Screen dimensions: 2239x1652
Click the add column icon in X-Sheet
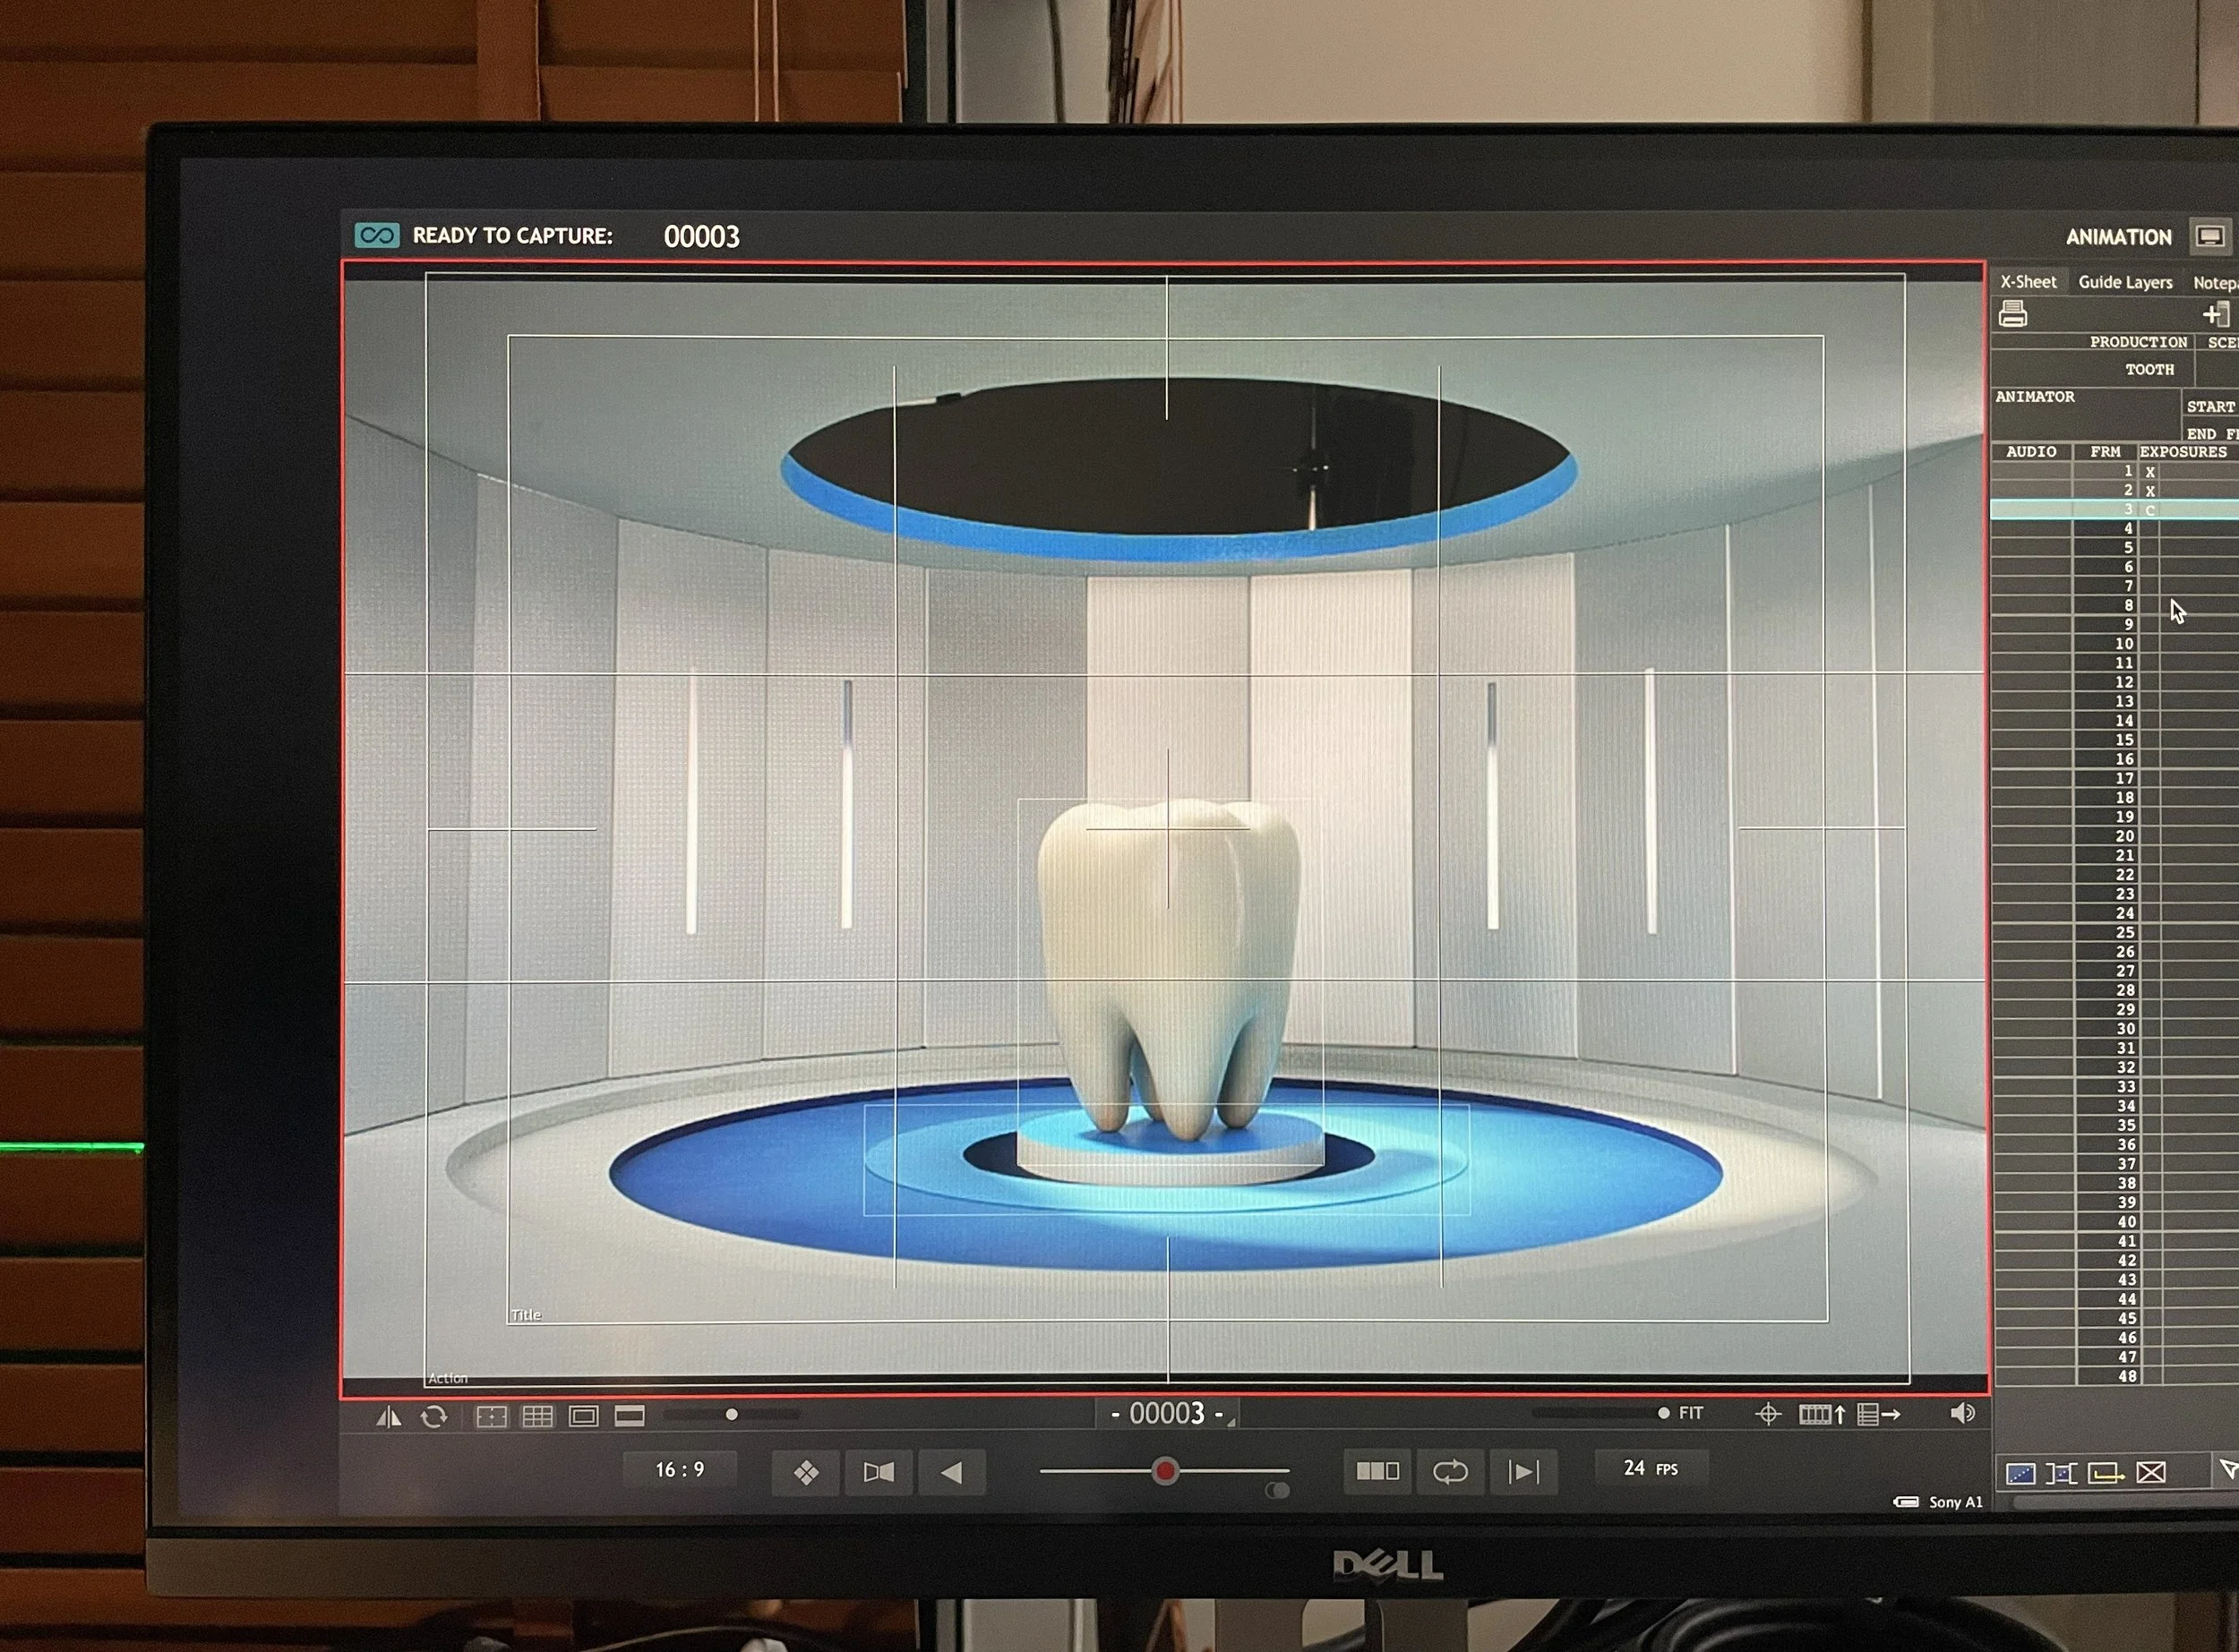tap(2215, 314)
